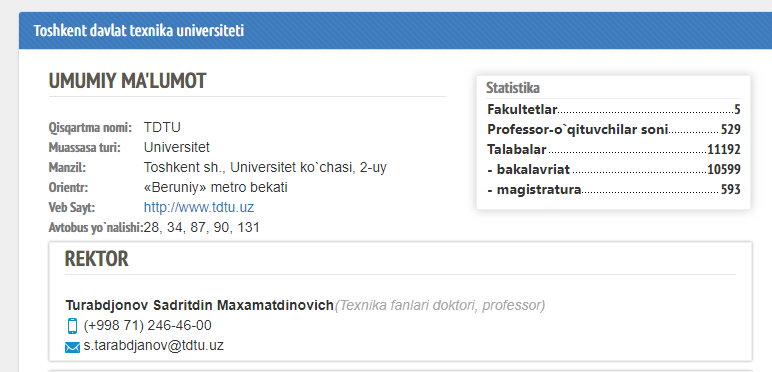Viewport: 772px width, 372px height.
Task: Click the Texnika fanlari doktori, professor title
Action: [440, 306]
